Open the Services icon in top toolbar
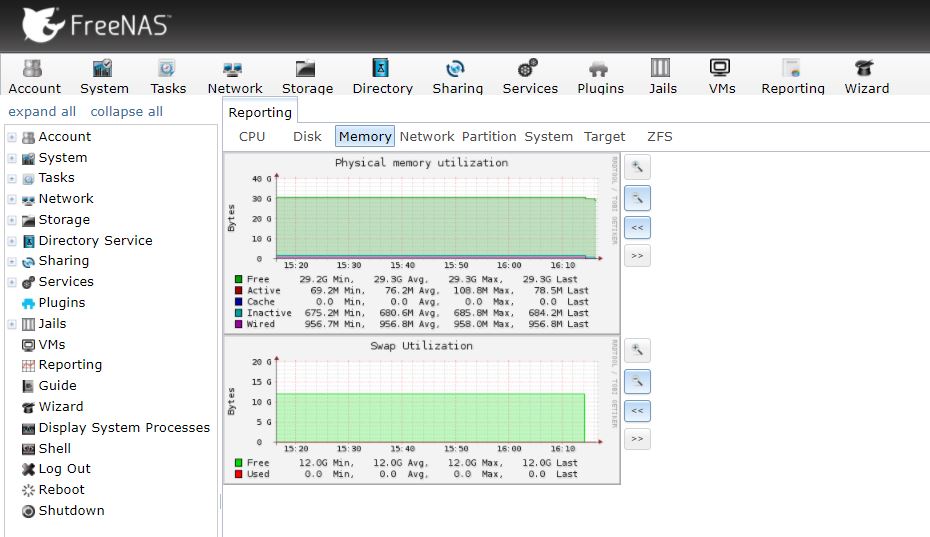 530,77
